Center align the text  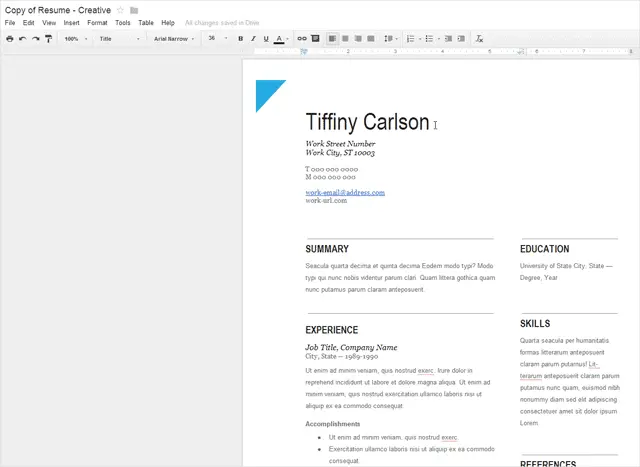pyautogui.click(x=345, y=39)
